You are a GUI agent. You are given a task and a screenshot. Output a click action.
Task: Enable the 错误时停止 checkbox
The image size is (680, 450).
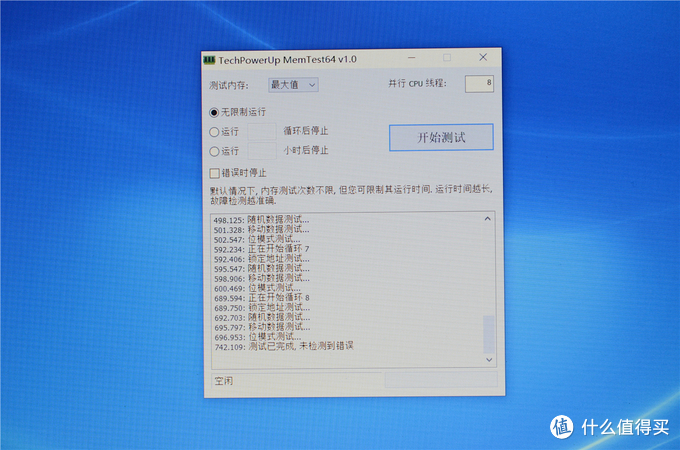(x=214, y=173)
